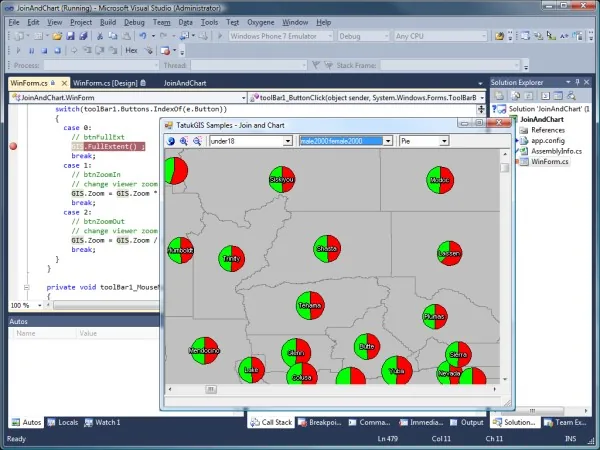Click the Open File folder icon
The height and width of the screenshot is (450, 600).
point(57,36)
